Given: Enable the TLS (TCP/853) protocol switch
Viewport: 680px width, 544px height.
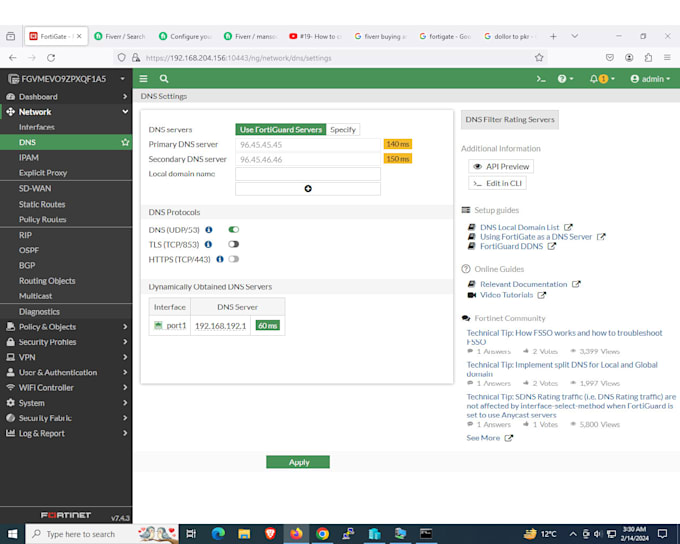Looking at the screenshot, I should point(234,244).
